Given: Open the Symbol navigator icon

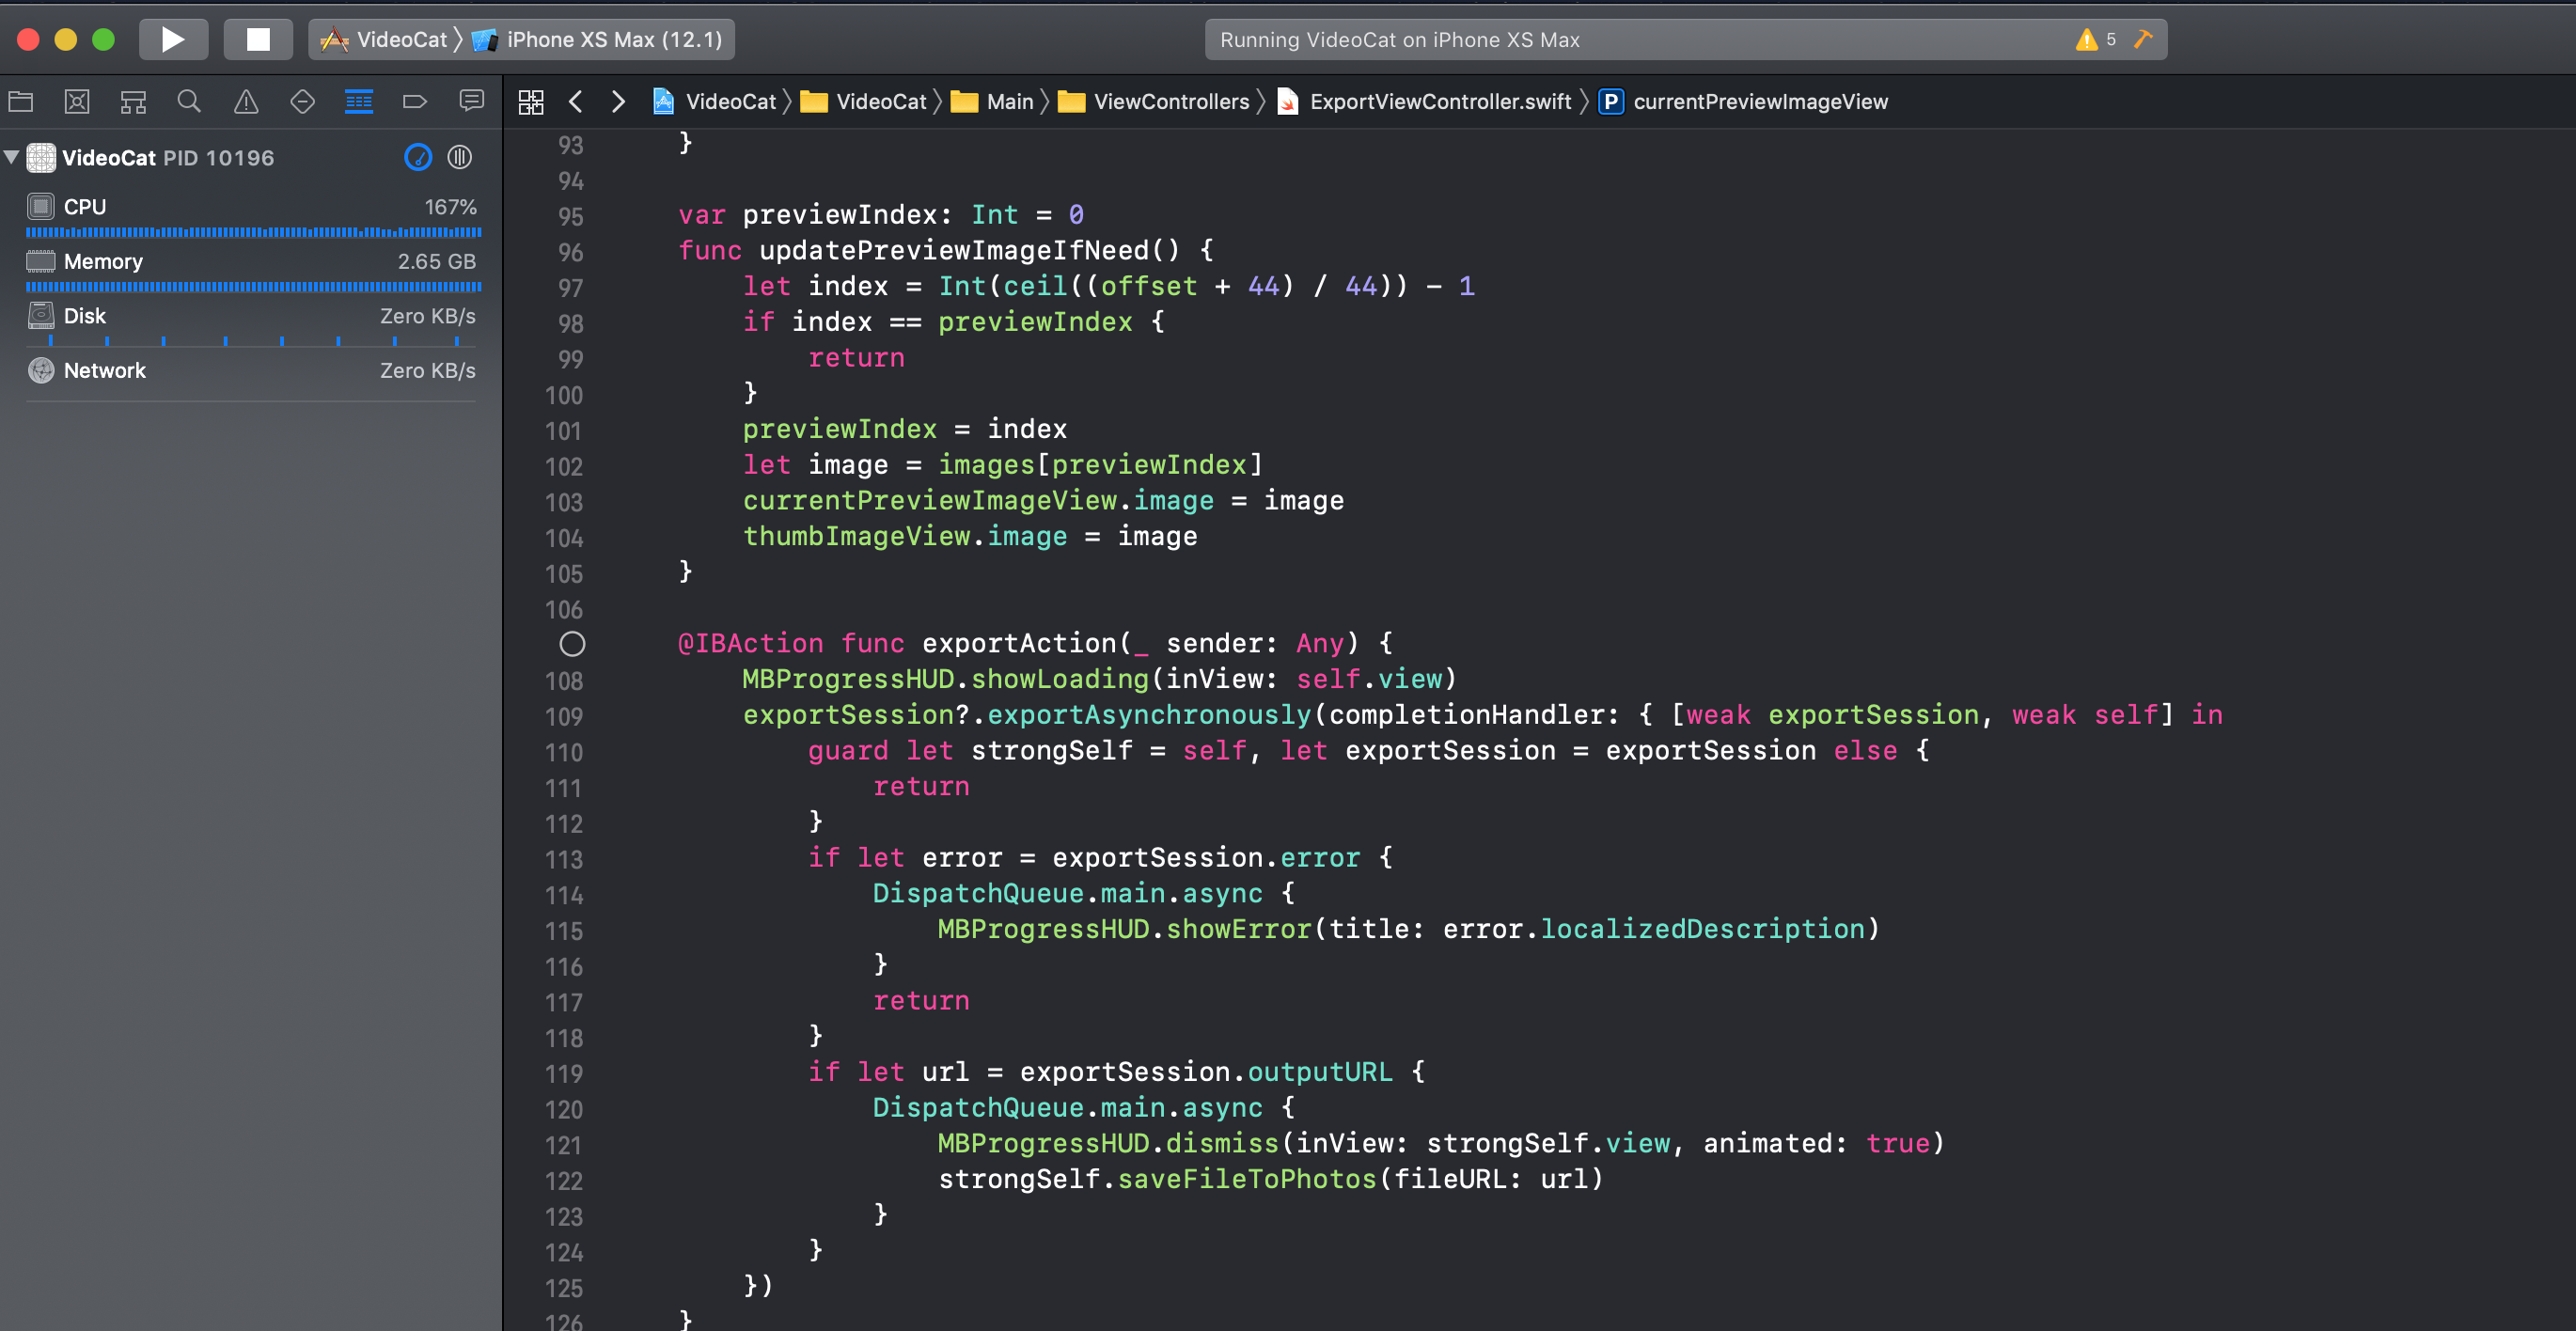Looking at the screenshot, I should [133, 101].
